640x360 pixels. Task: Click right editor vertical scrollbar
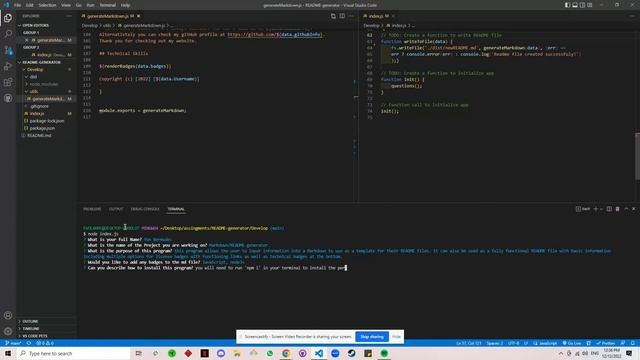637,156
